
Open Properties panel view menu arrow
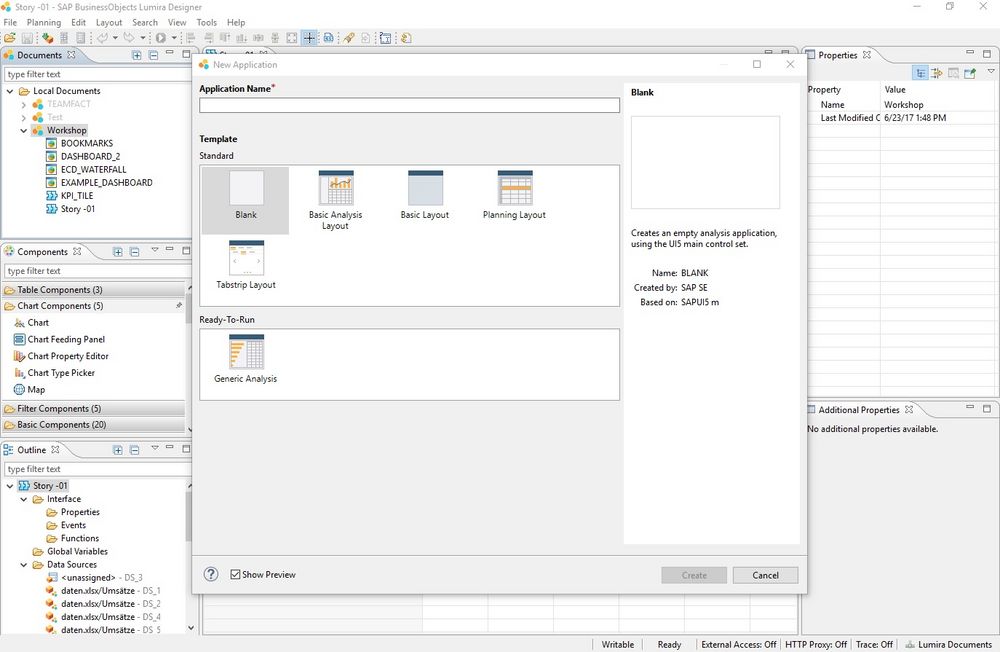click(990, 71)
